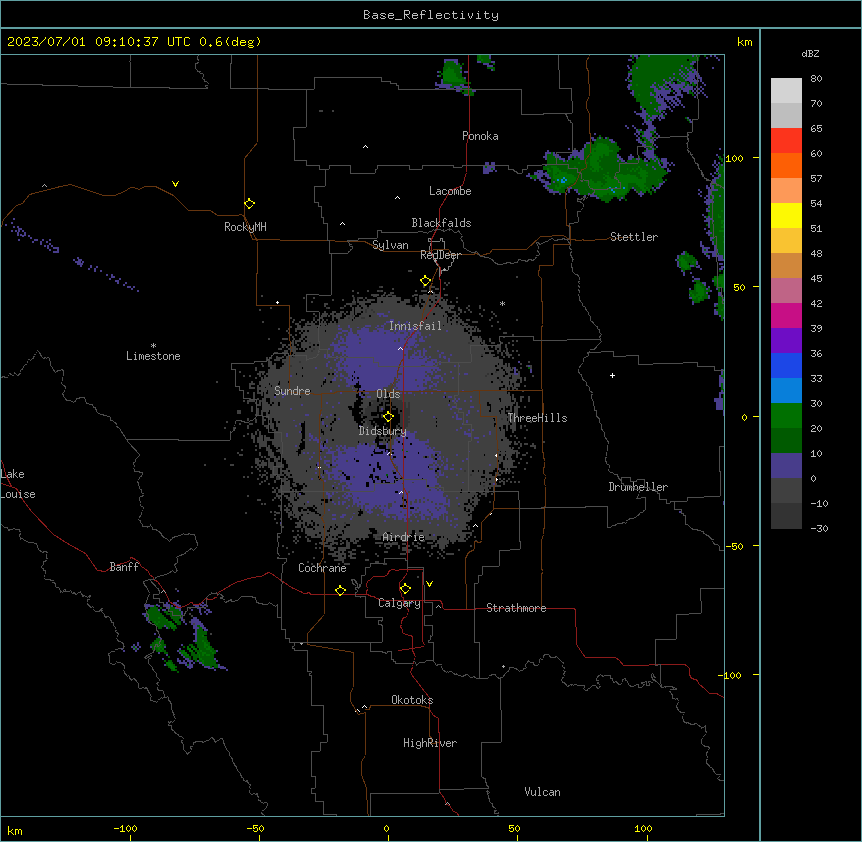
Task: Click the Airdrie label
Action: coord(403,537)
